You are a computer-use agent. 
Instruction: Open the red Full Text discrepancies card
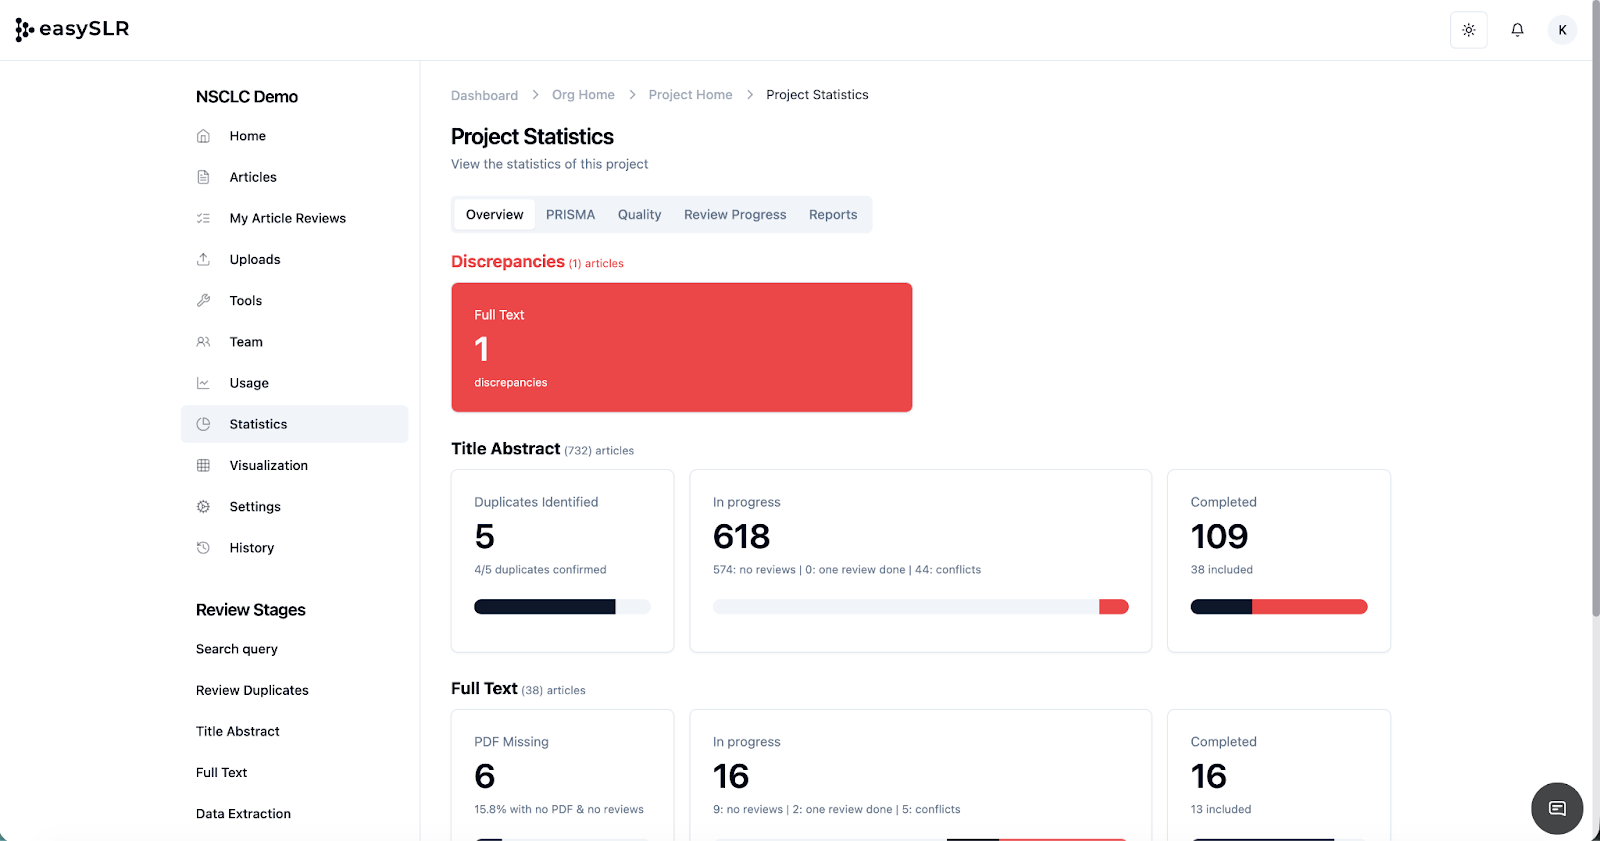point(681,347)
